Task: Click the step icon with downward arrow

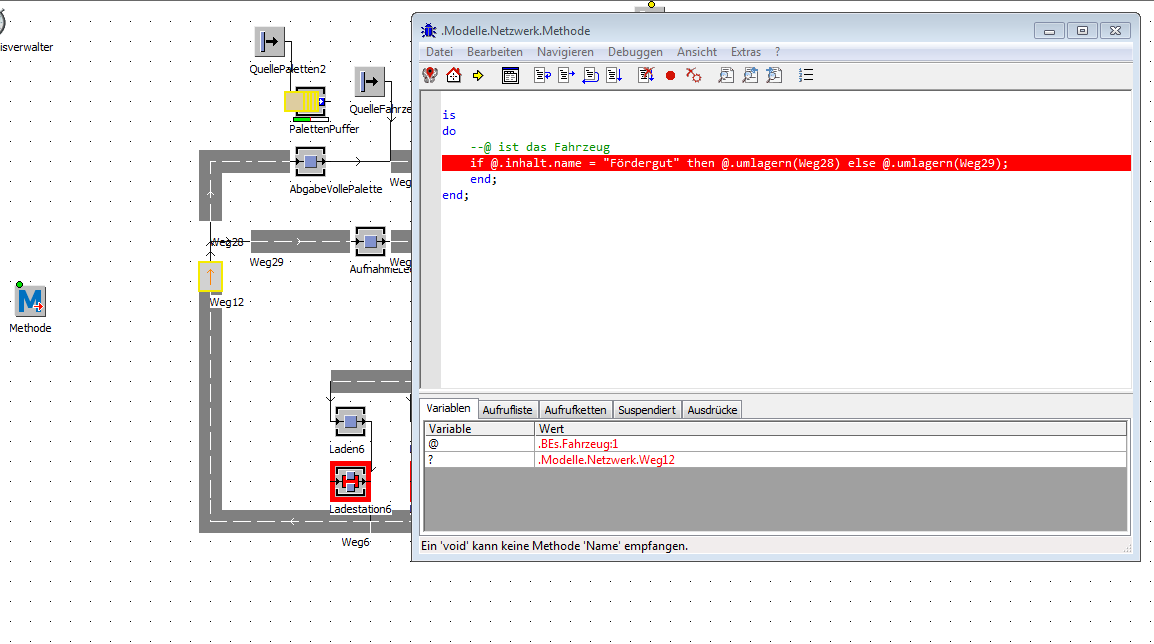Action: [614, 75]
